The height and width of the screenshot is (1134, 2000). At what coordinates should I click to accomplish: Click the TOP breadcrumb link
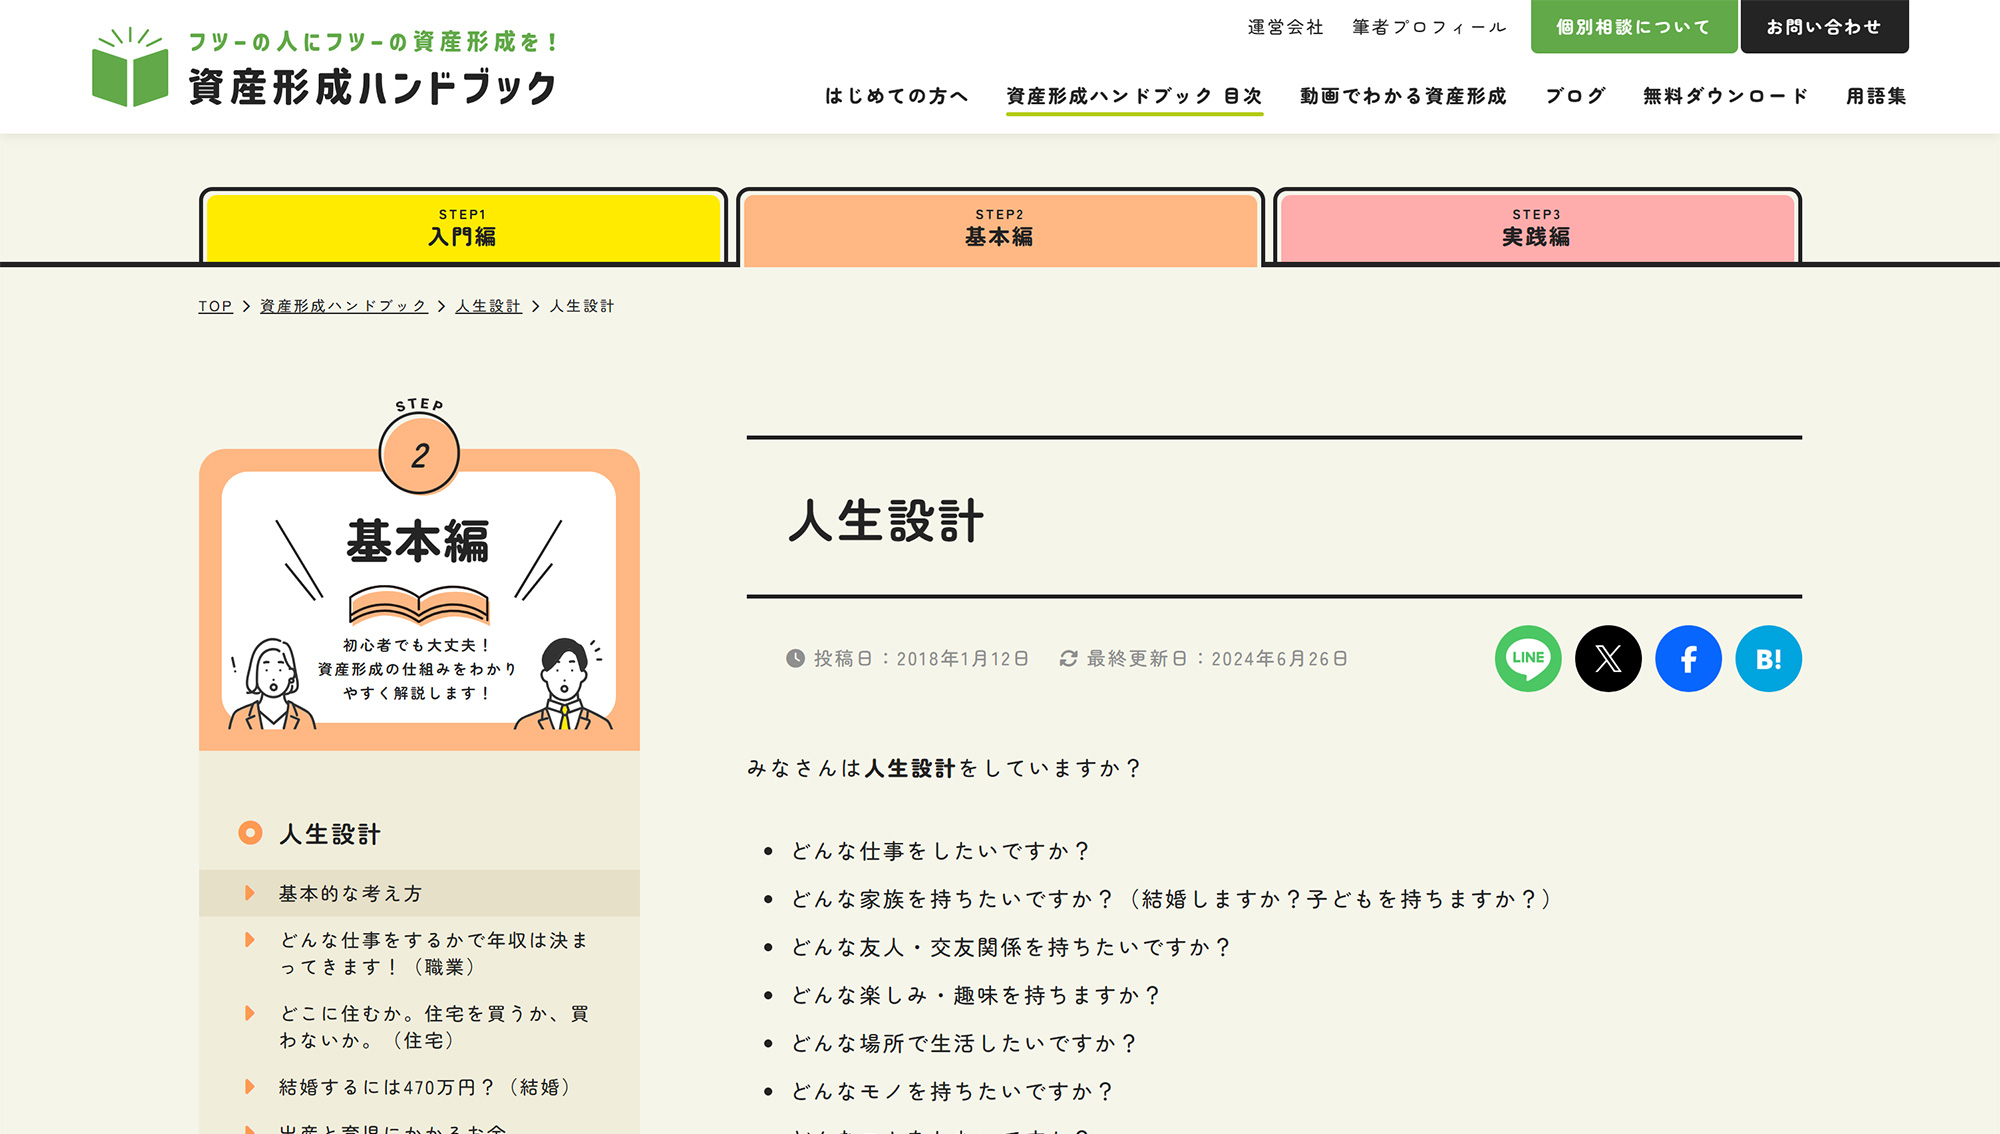[x=214, y=306]
